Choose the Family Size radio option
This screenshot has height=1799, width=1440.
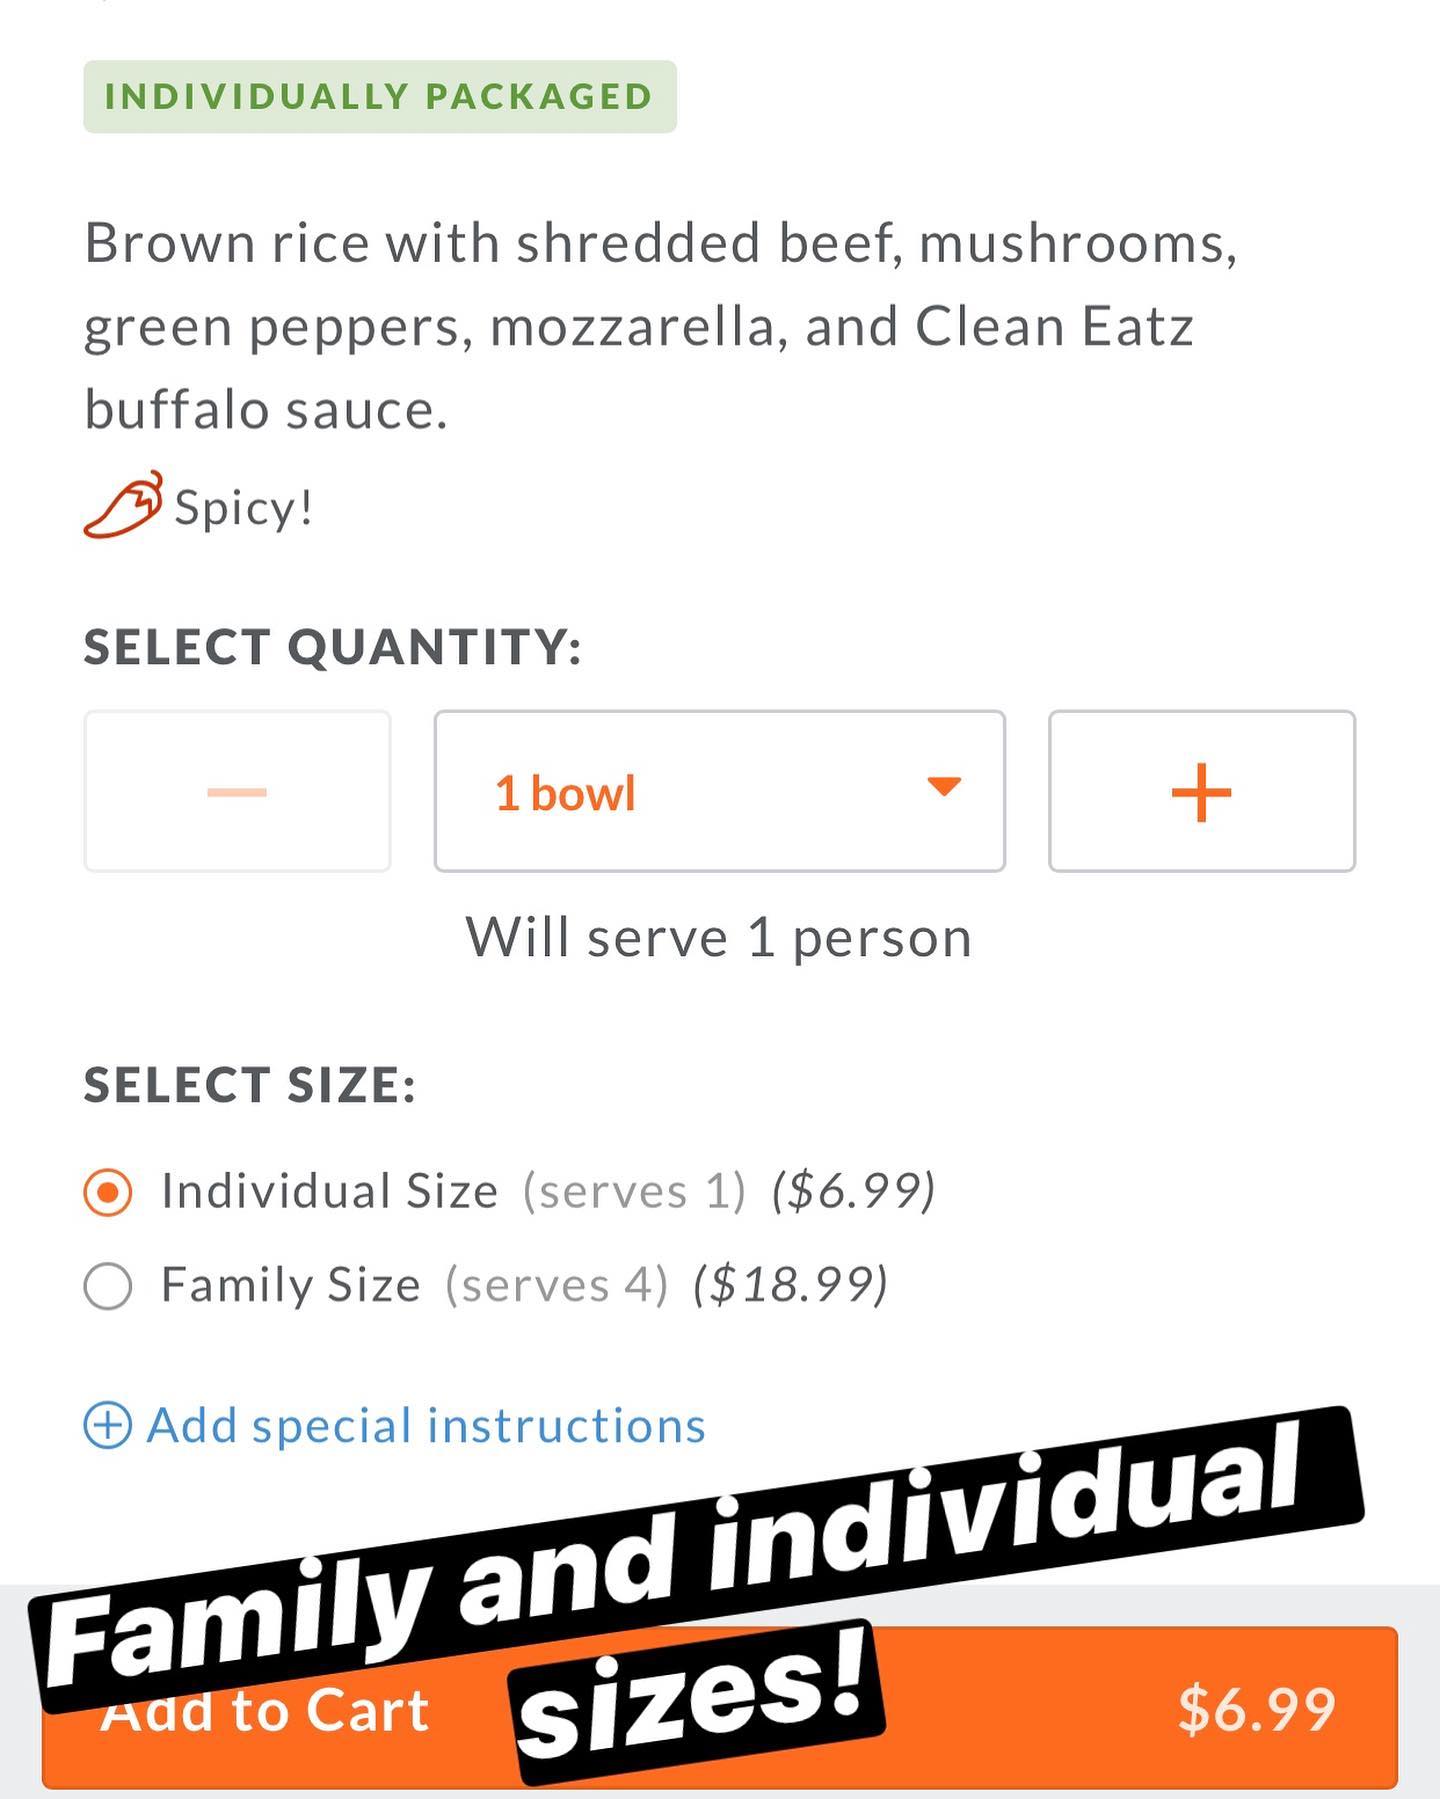coord(108,1286)
